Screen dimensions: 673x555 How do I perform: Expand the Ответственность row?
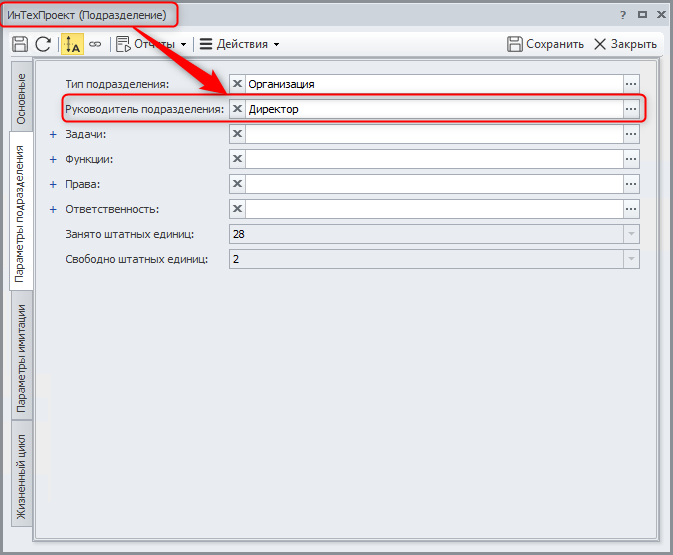[x=54, y=209]
